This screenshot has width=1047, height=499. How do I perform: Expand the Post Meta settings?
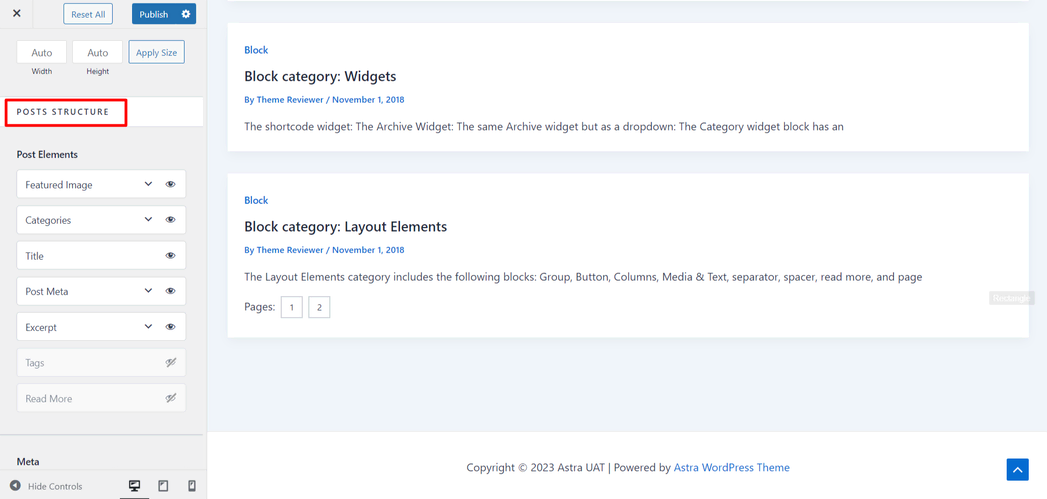coord(148,291)
